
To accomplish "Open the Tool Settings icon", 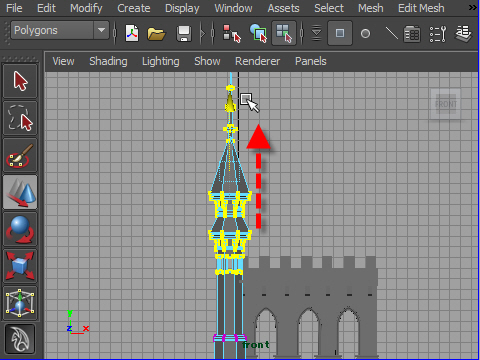I will coord(437,34).
